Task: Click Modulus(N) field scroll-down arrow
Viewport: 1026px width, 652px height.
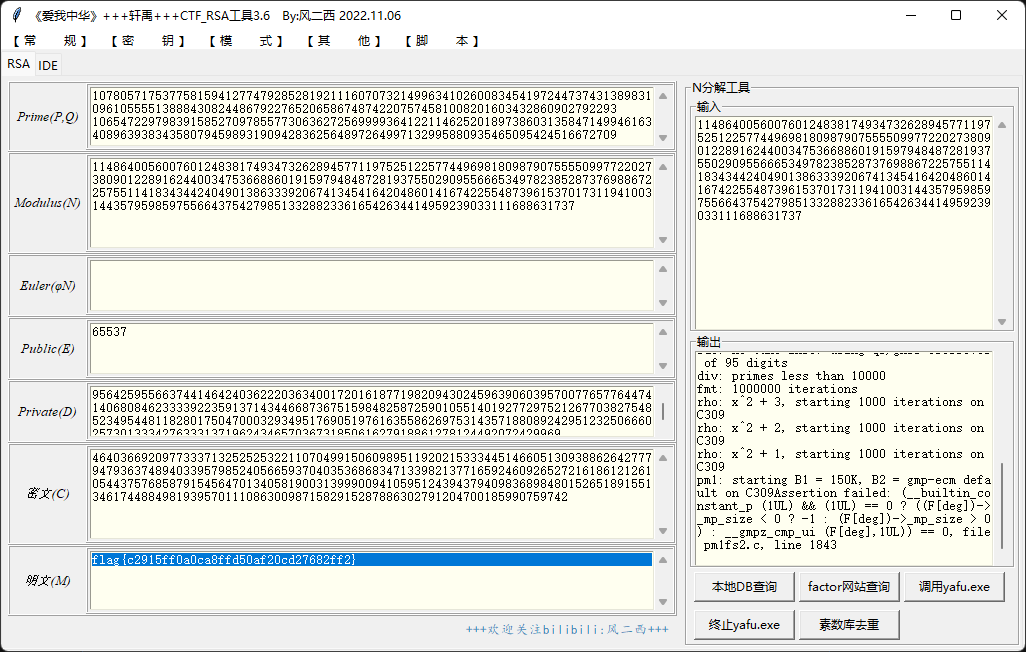Action: tap(663, 240)
